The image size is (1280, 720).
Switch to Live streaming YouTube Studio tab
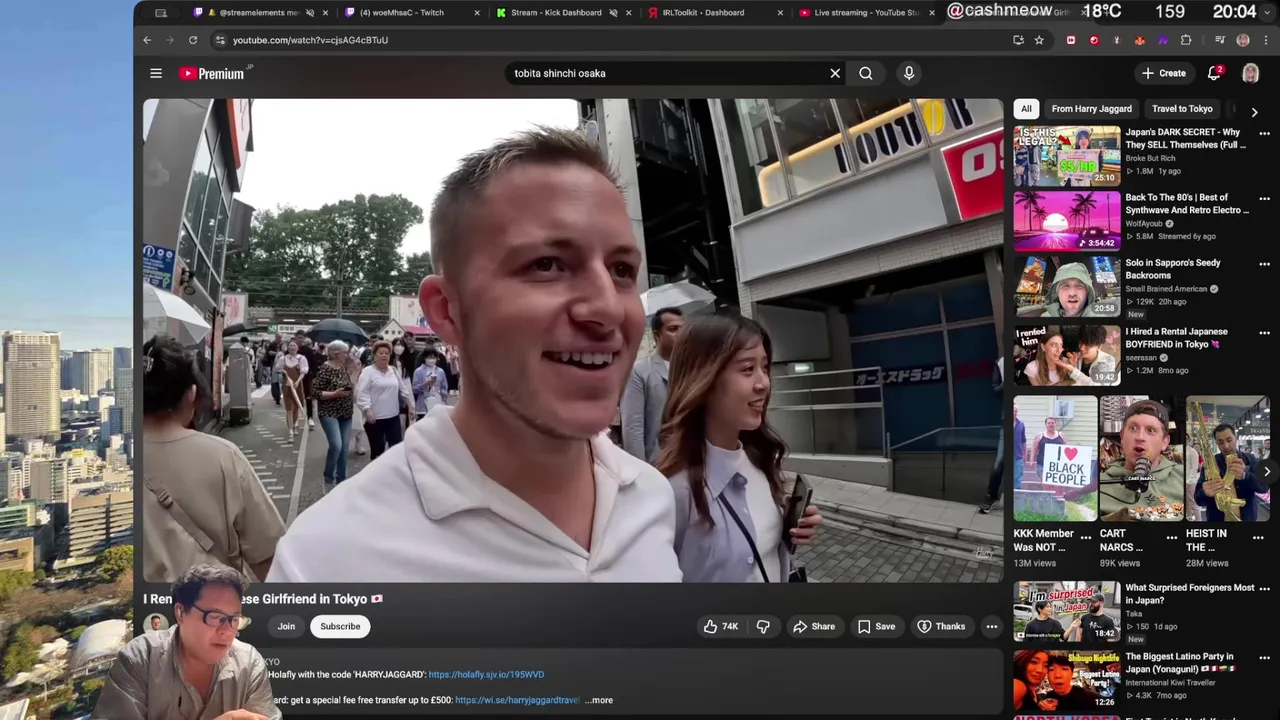pyautogui.click(x=866, y=13)
